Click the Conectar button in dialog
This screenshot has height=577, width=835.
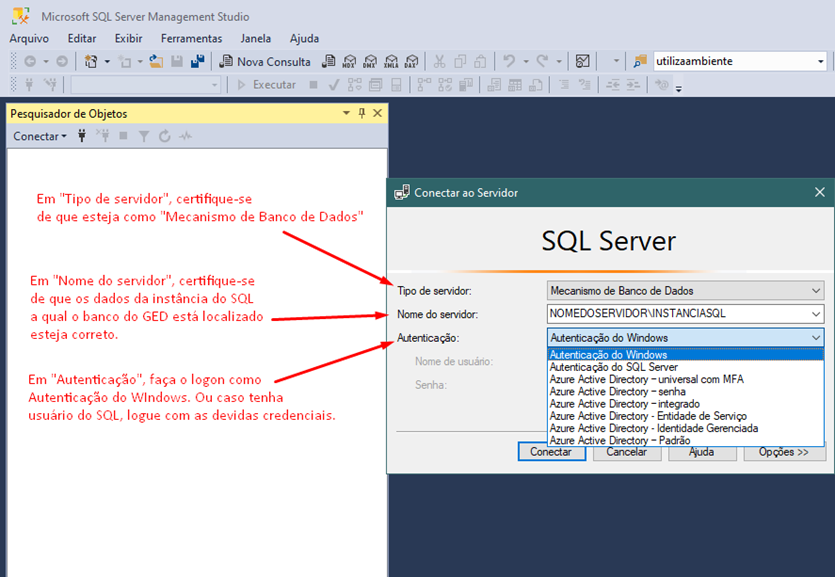(552, 452)
